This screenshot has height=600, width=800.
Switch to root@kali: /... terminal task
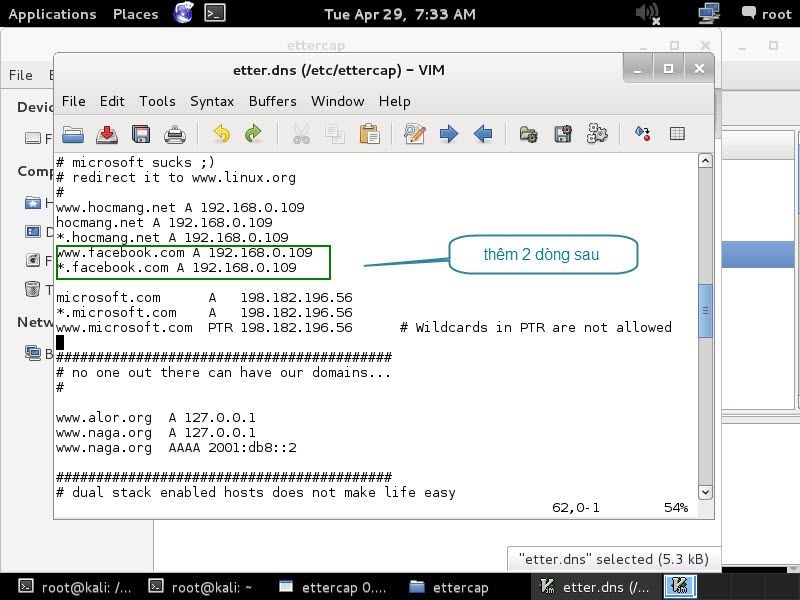click(x=75, y=587)
